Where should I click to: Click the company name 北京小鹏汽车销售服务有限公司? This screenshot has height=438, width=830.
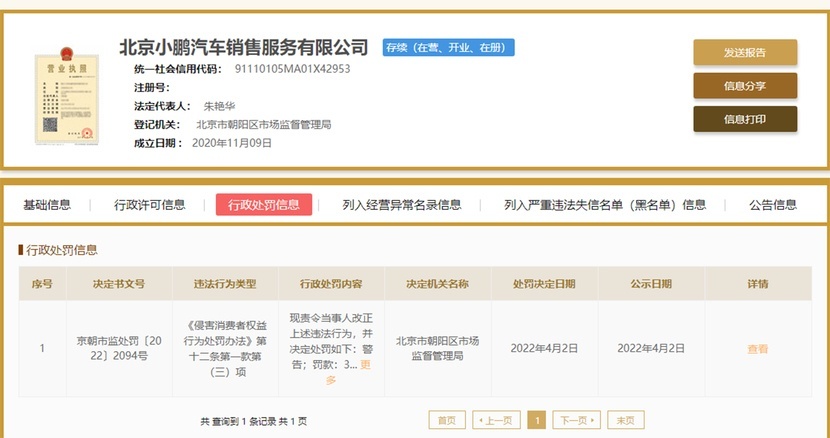[243, 47]
